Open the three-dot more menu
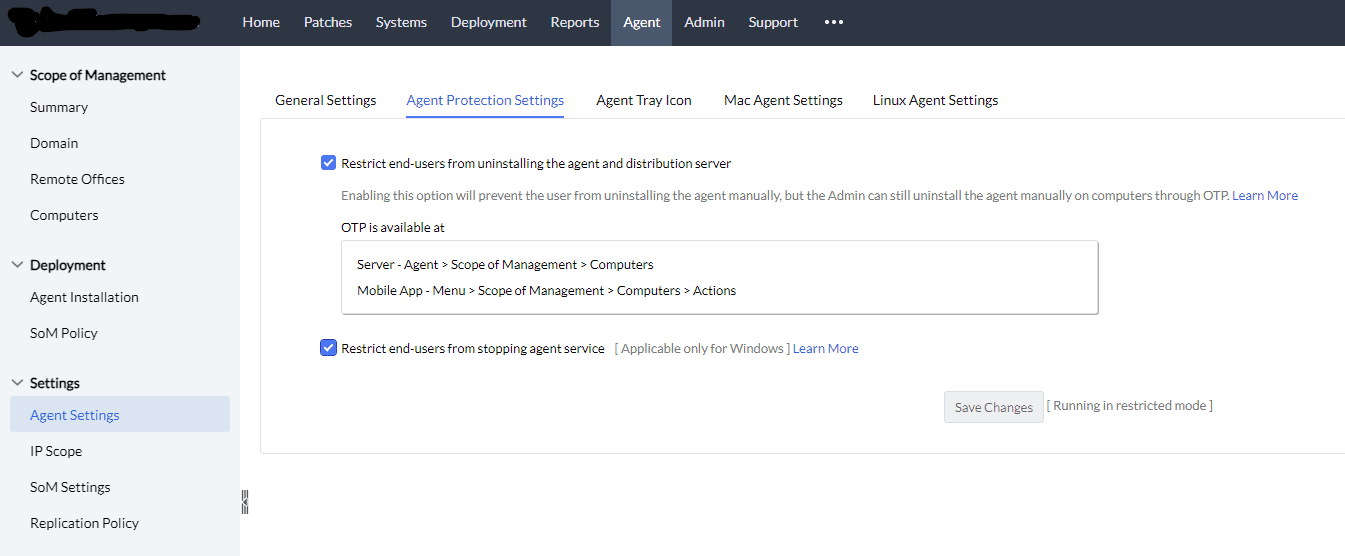 pyautogui.click(x=834, y=22)
